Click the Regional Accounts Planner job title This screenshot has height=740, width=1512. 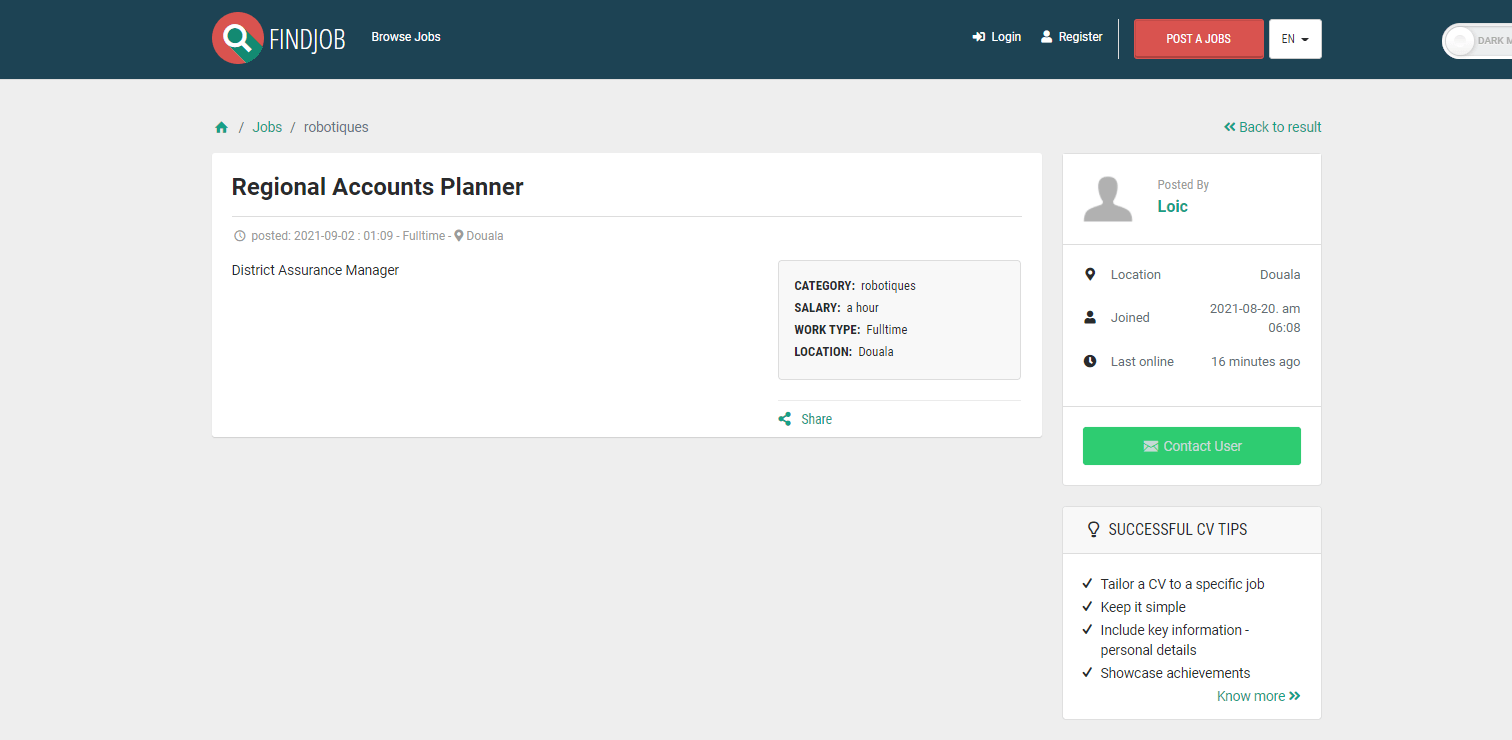377,187
